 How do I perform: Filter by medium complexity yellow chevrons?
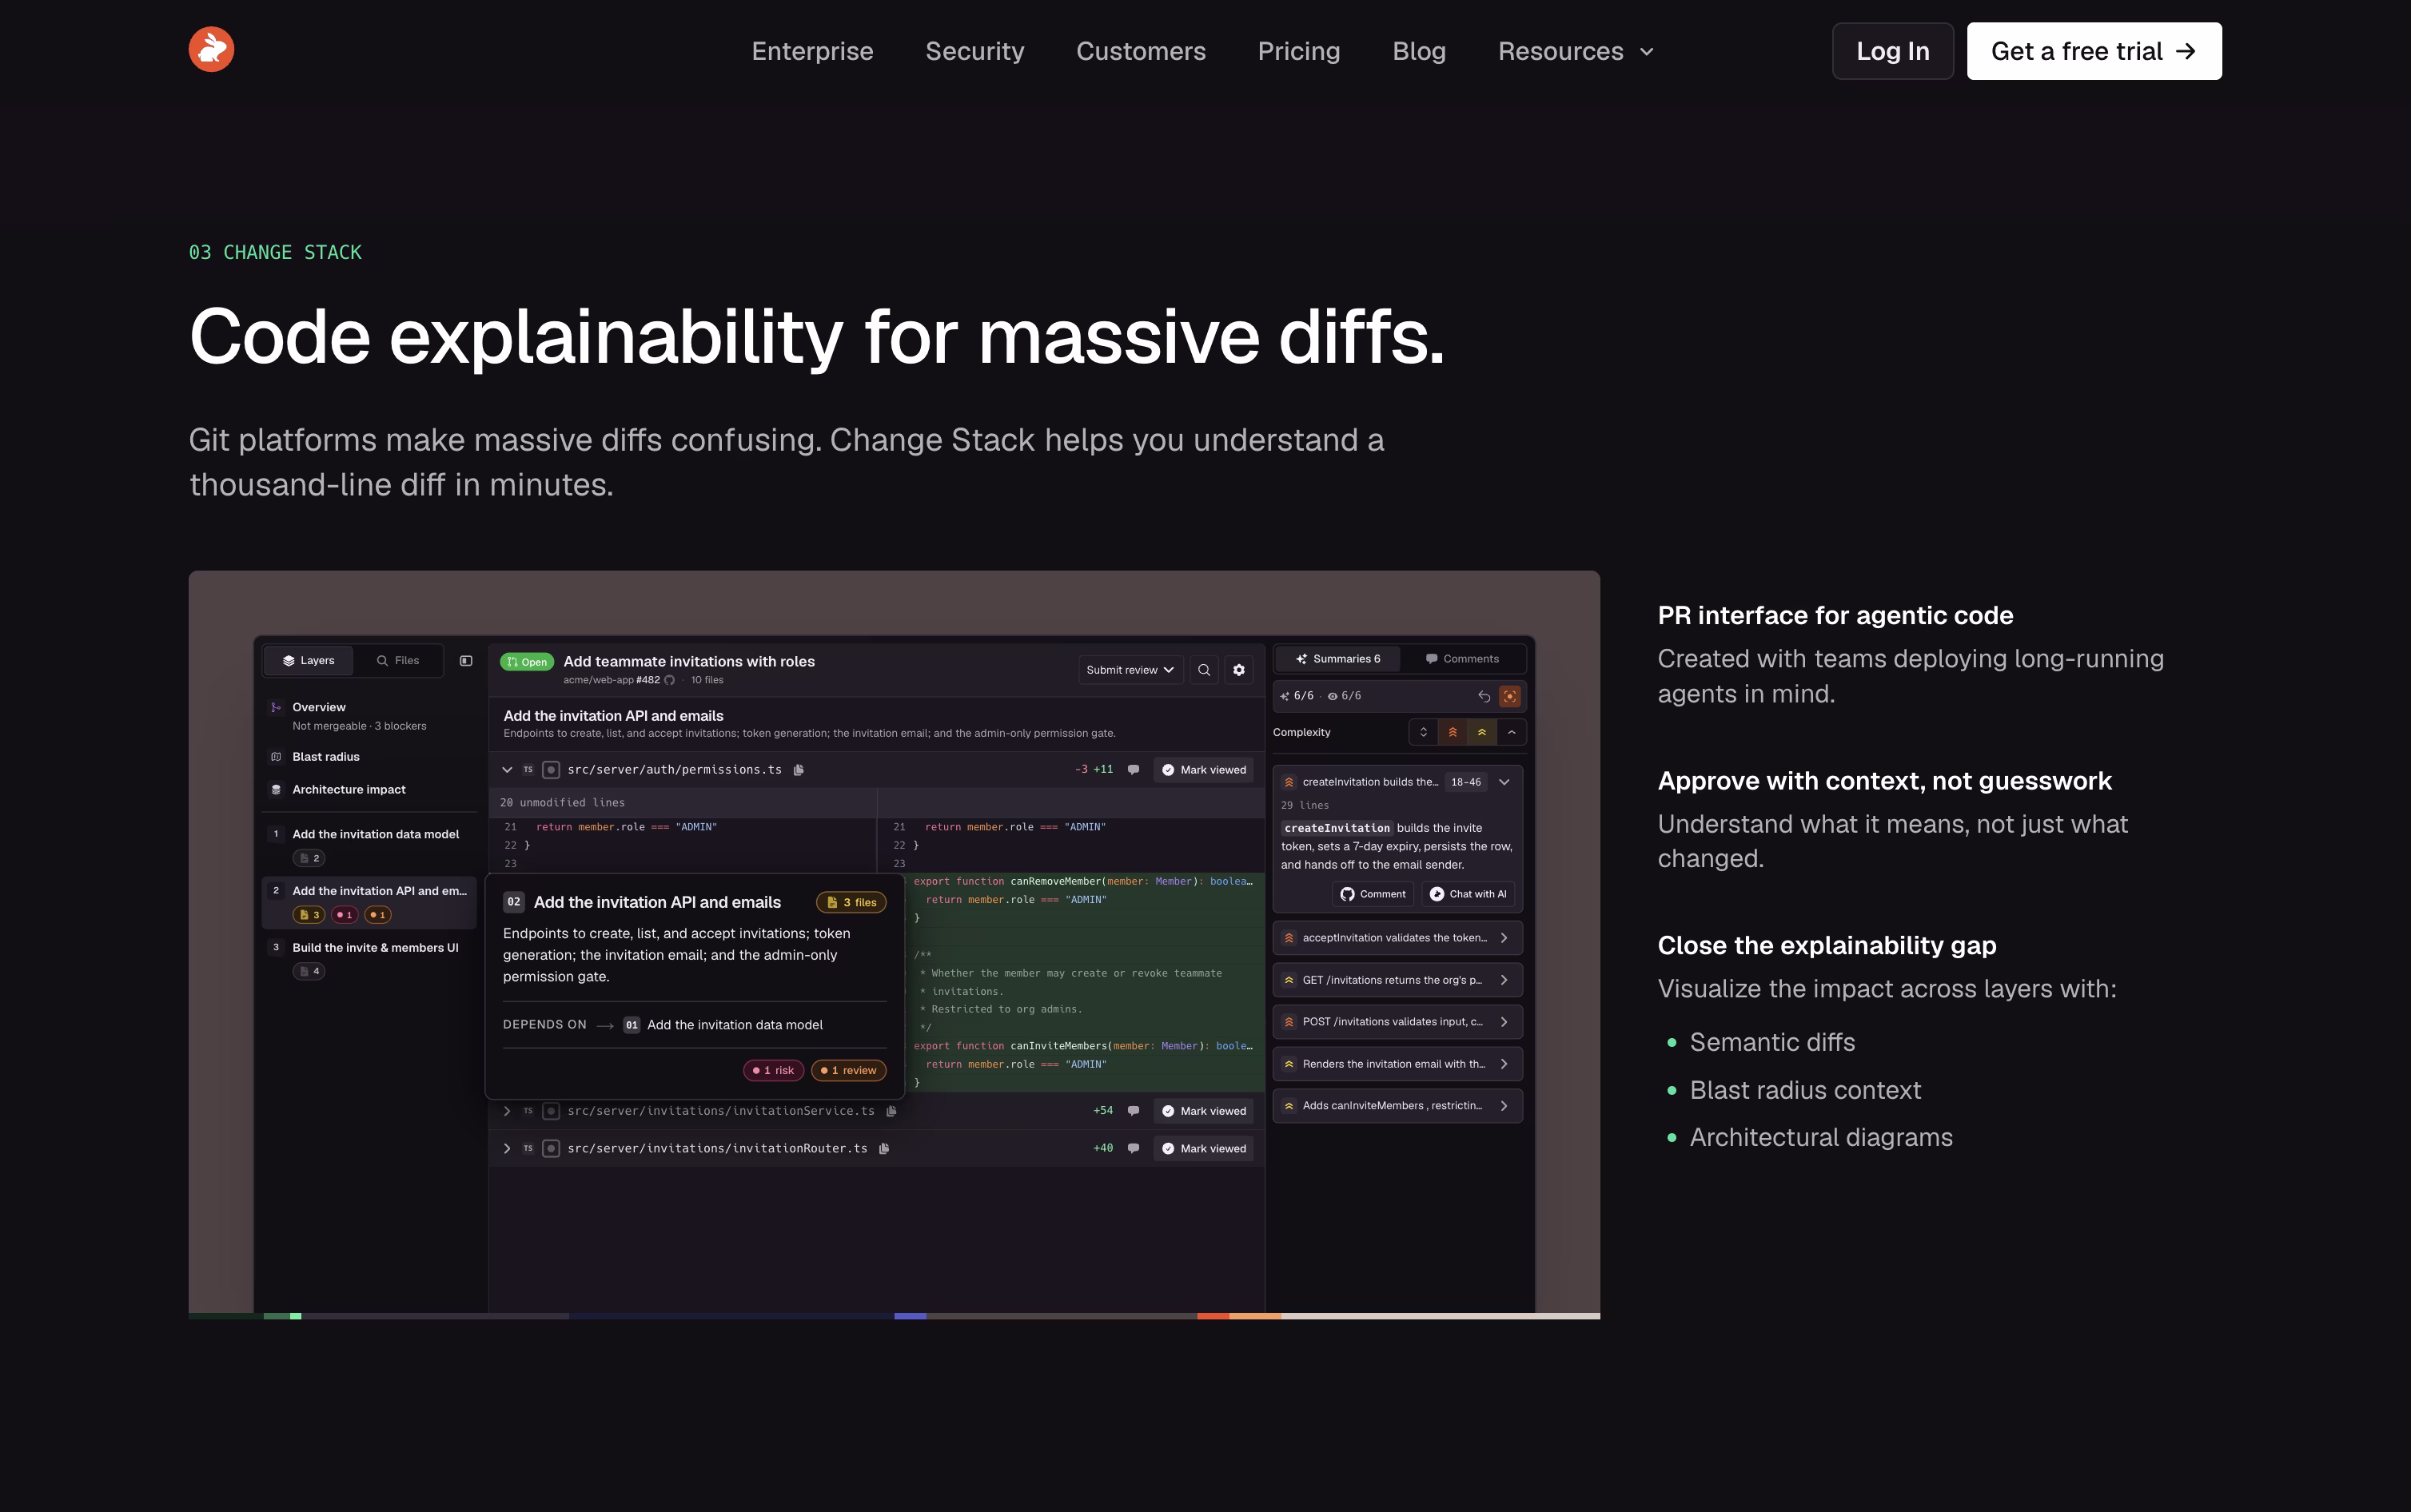[x=1482, y=732]
